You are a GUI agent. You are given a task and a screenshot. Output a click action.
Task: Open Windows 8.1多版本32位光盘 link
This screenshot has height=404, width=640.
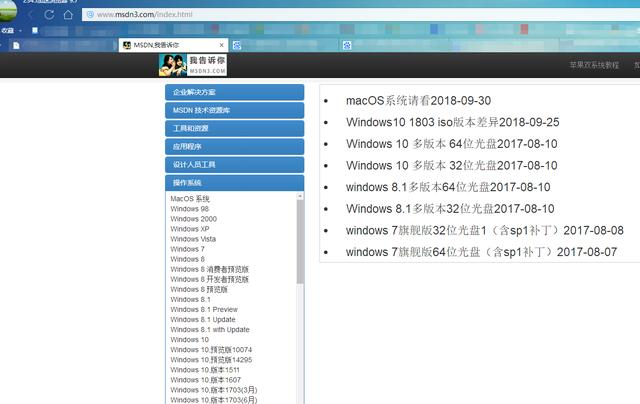[x=450, y=209]
